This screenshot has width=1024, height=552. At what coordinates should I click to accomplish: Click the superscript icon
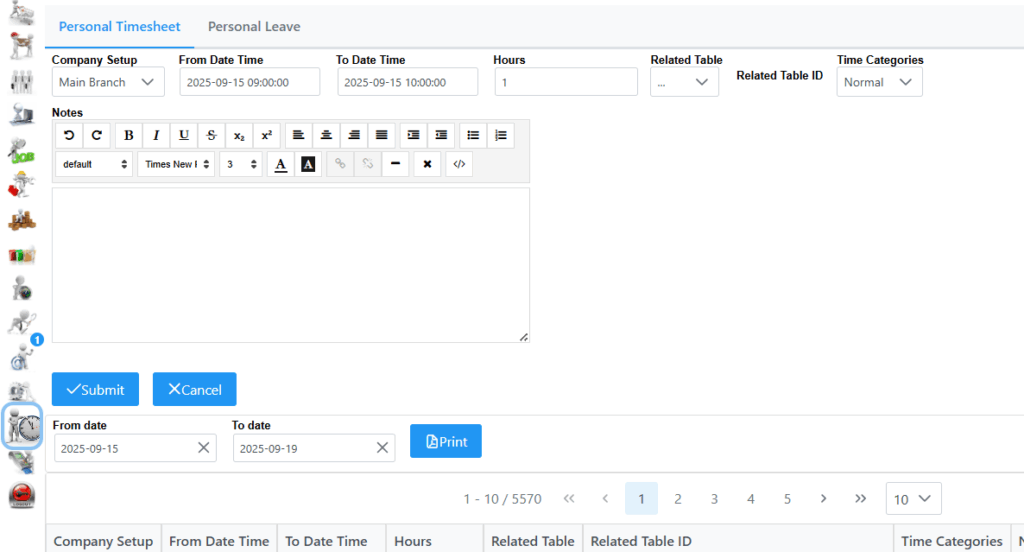point(266,135)
